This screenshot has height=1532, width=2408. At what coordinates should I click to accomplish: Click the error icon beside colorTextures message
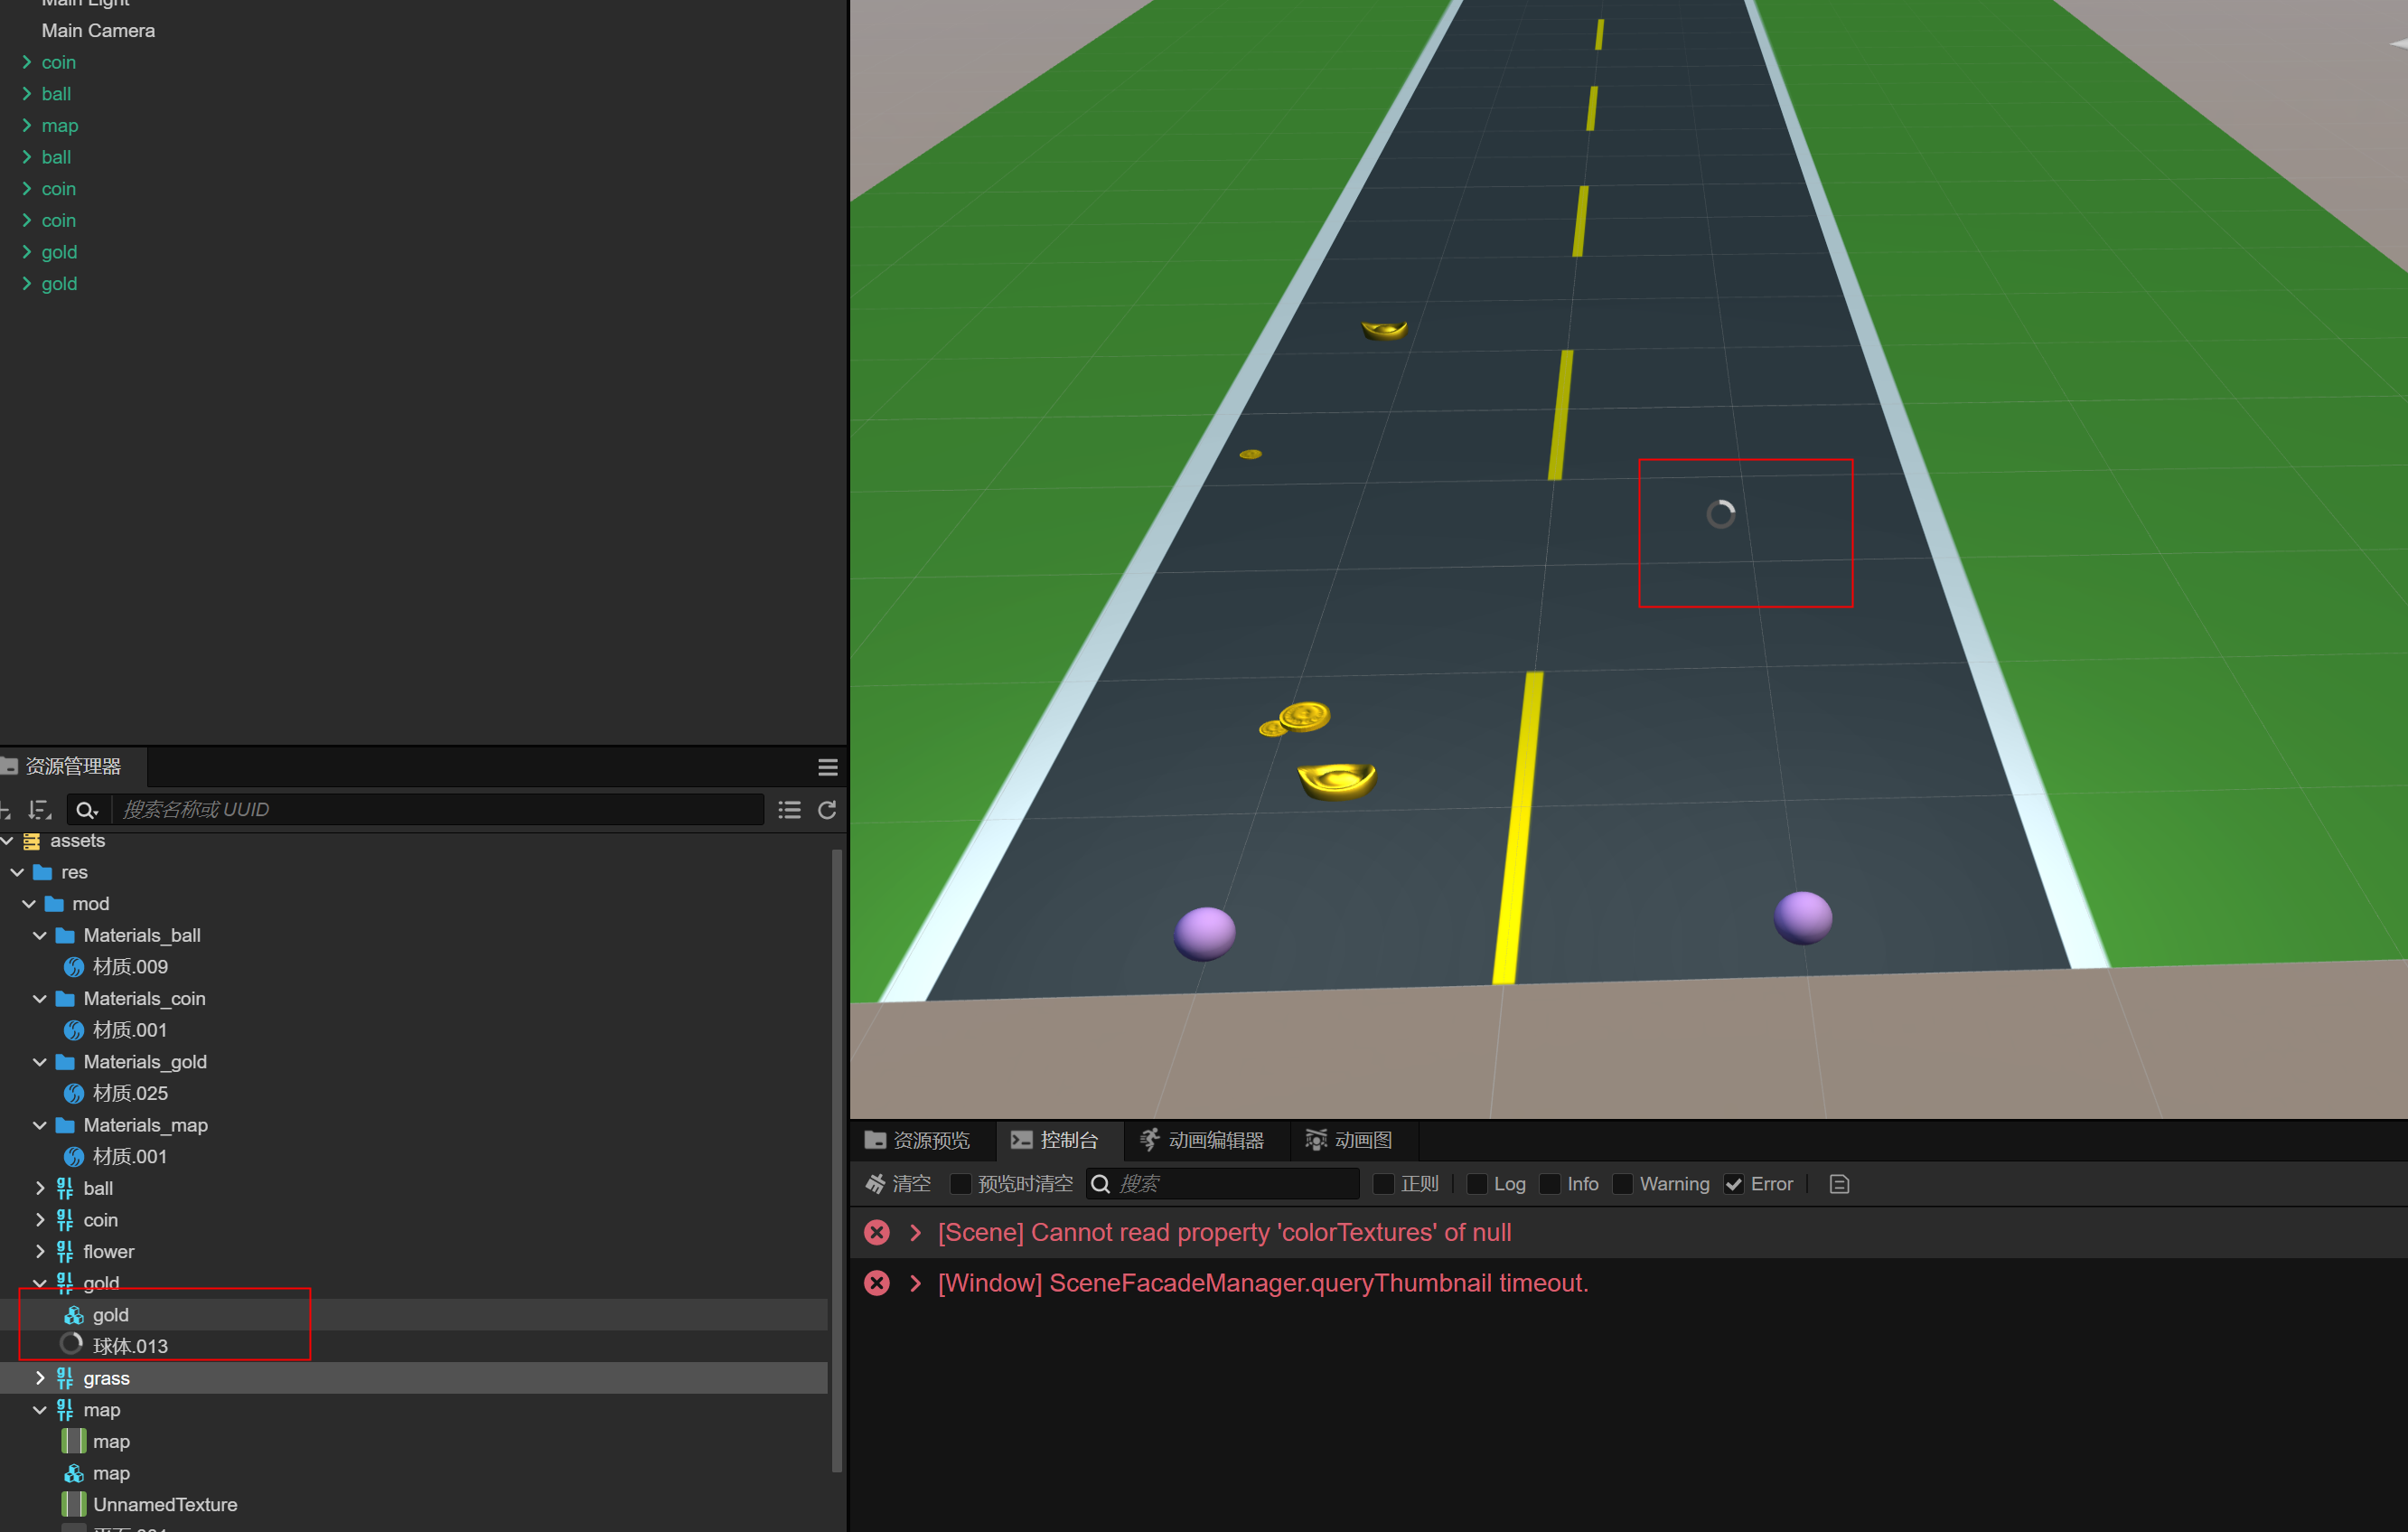tap(877, 1232)
